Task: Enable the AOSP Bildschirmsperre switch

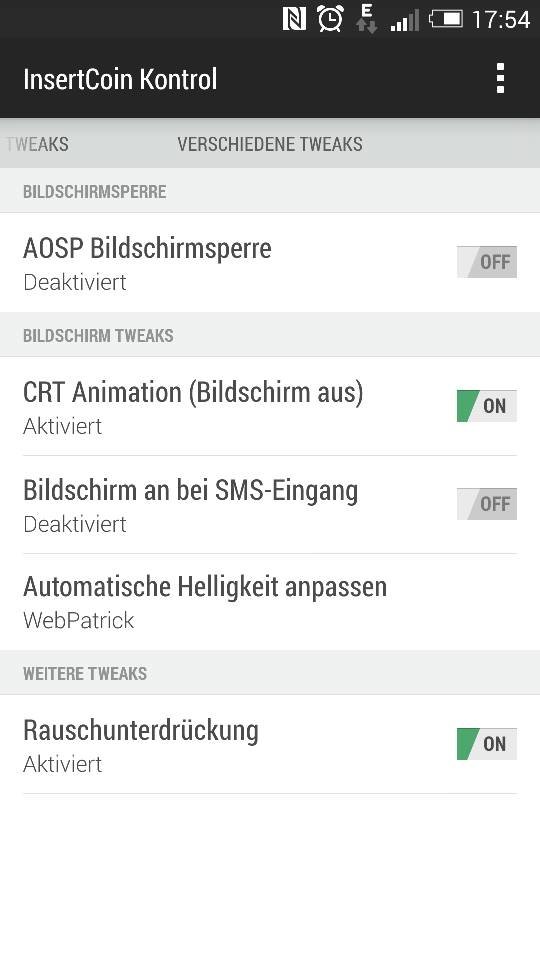Action: point(487,262)
